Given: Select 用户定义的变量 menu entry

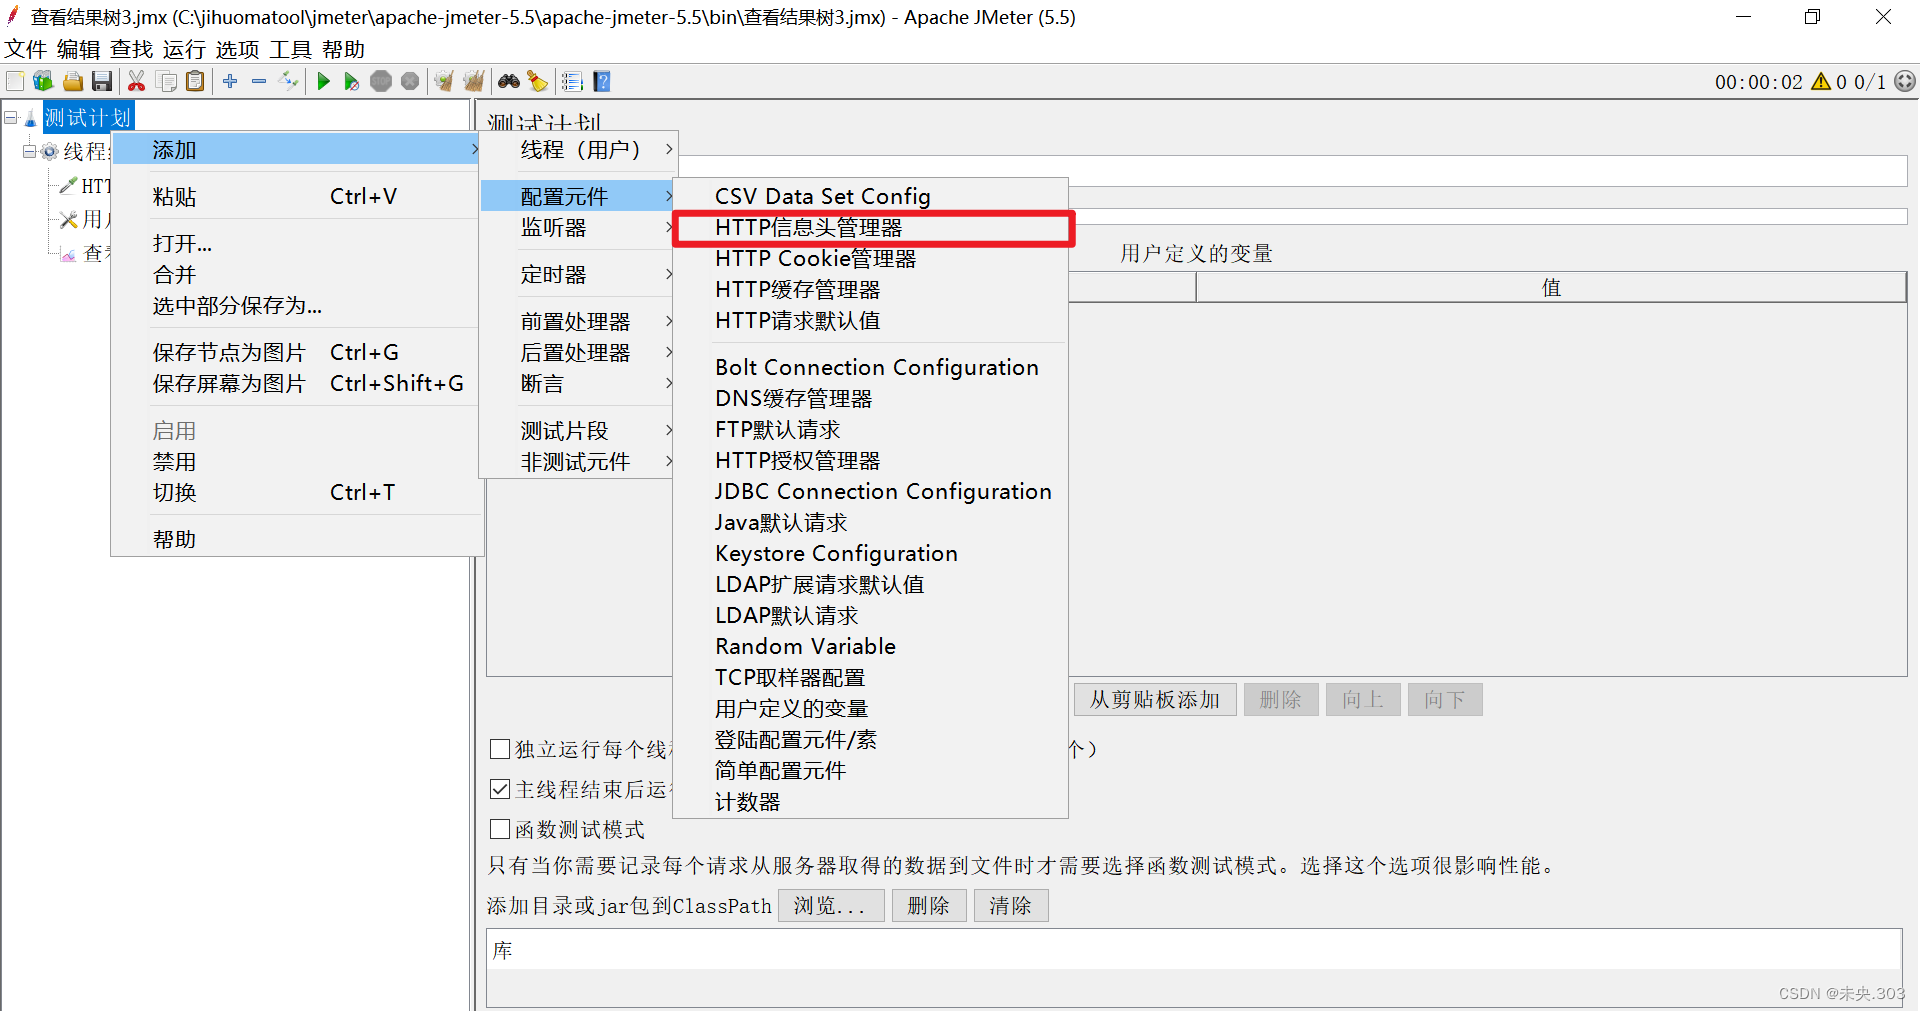Looking at the screenshot, I should click(x=871, y=709).
